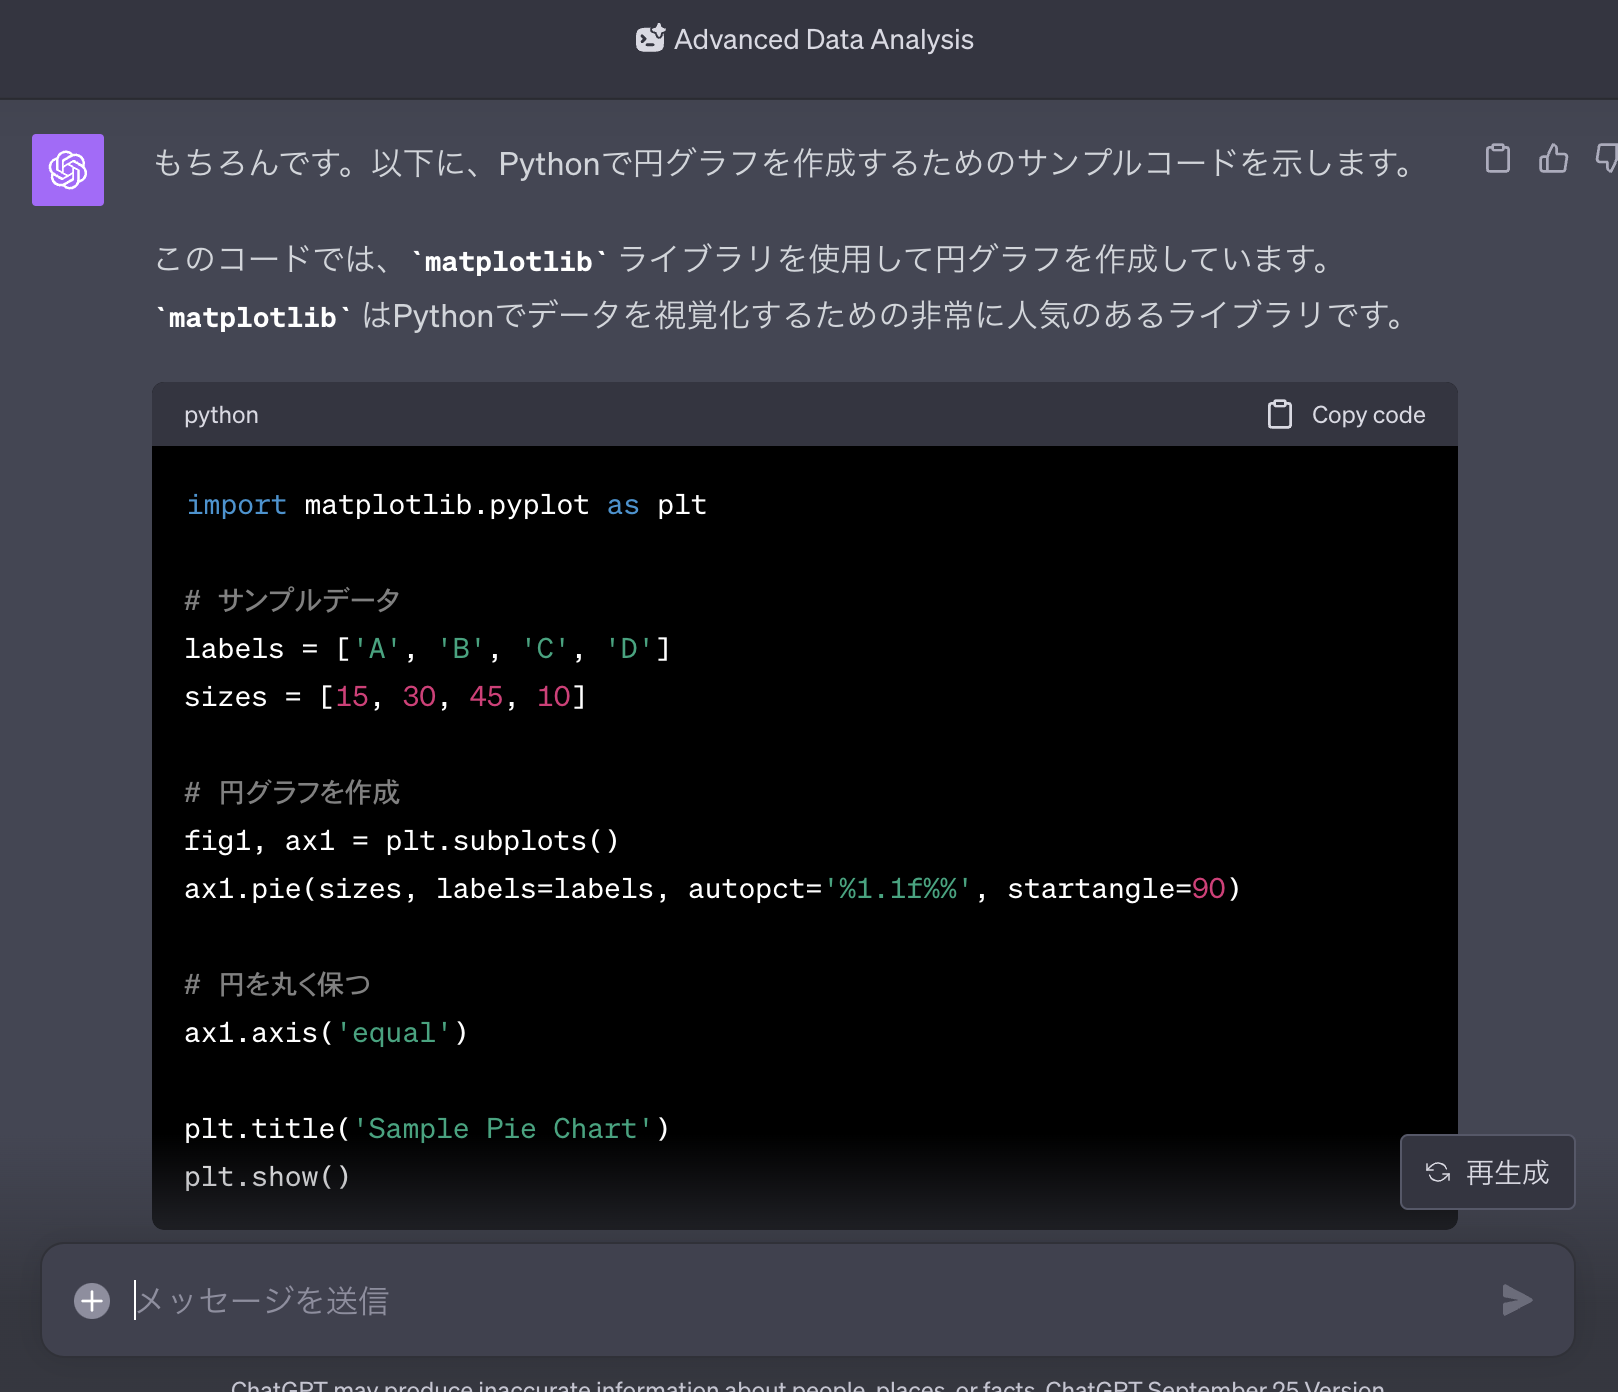This screenshot has height=1392, width=1618.
Task: Click the ChatGPT avatar logo
Action: click(x=68, y=170)
